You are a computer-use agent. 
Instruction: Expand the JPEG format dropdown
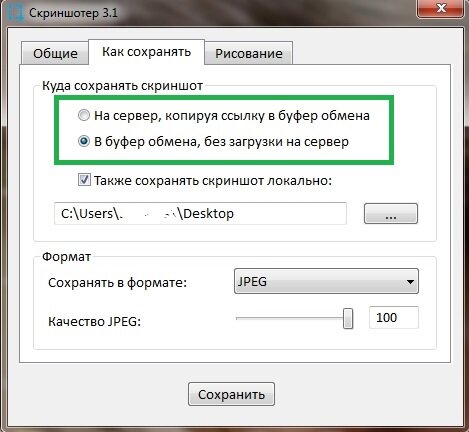[326, 281]
